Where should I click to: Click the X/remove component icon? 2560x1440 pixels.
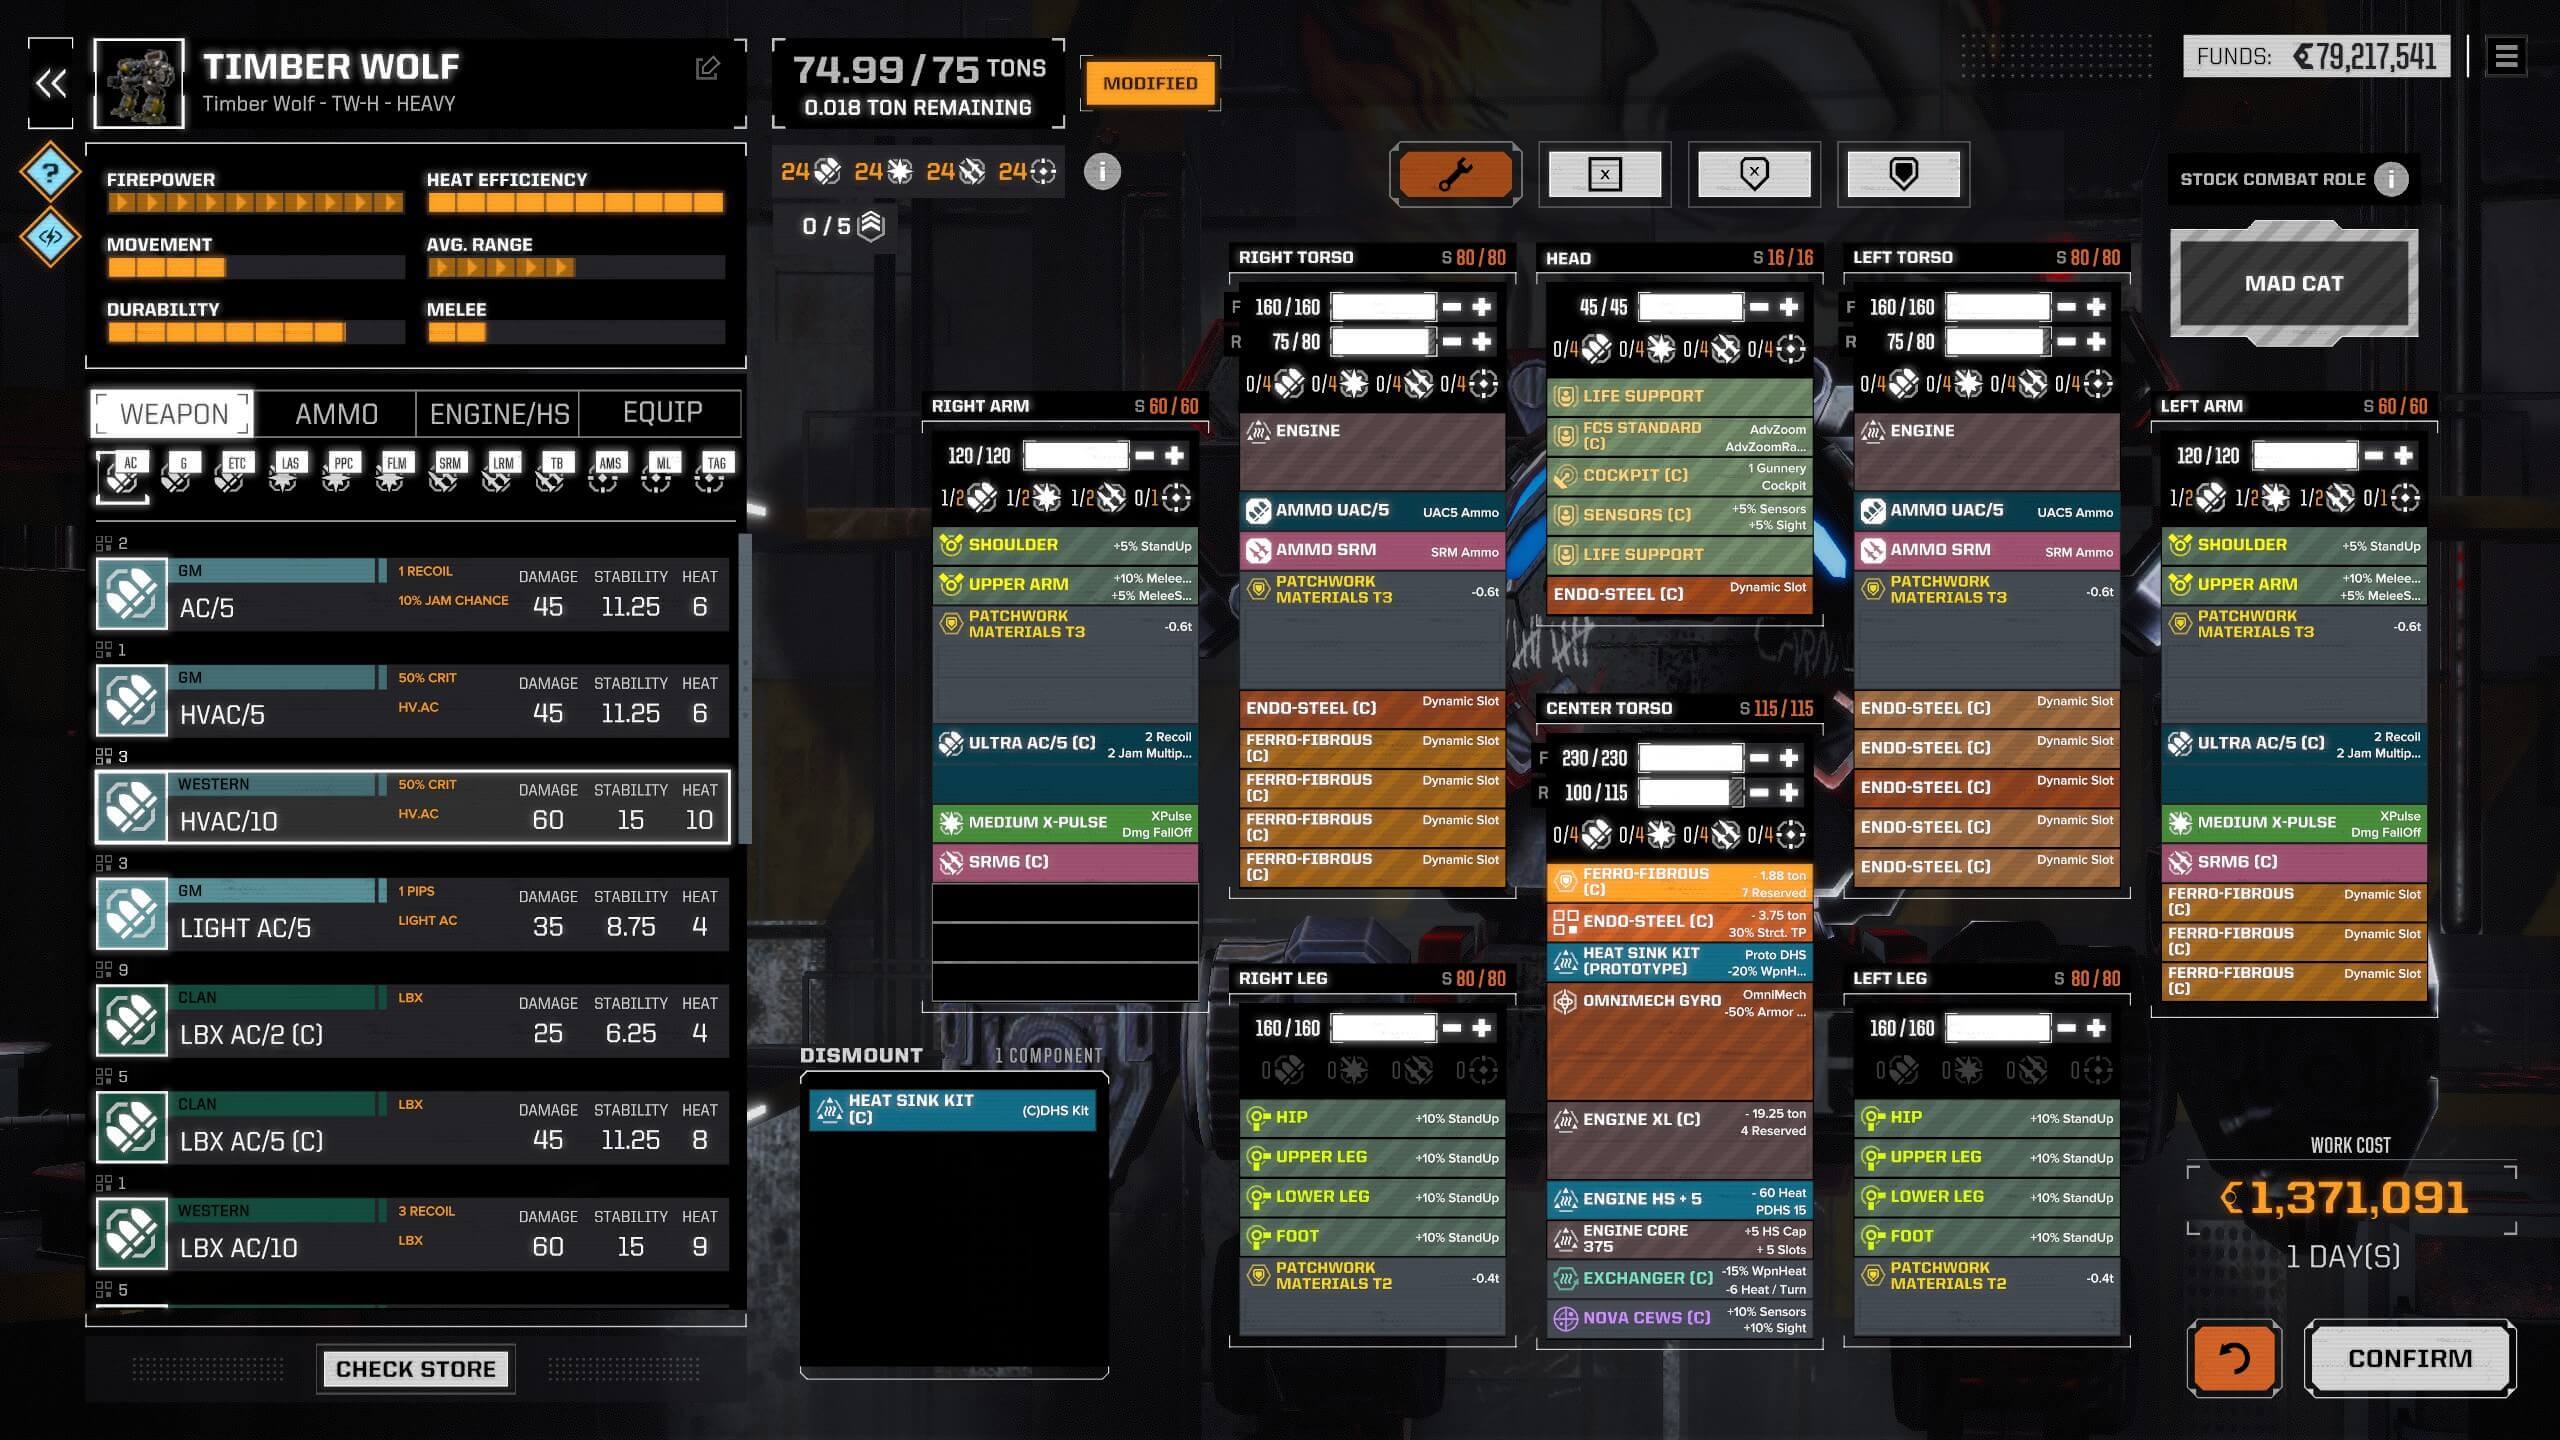pyautogui.click(x=1604, y=172)
